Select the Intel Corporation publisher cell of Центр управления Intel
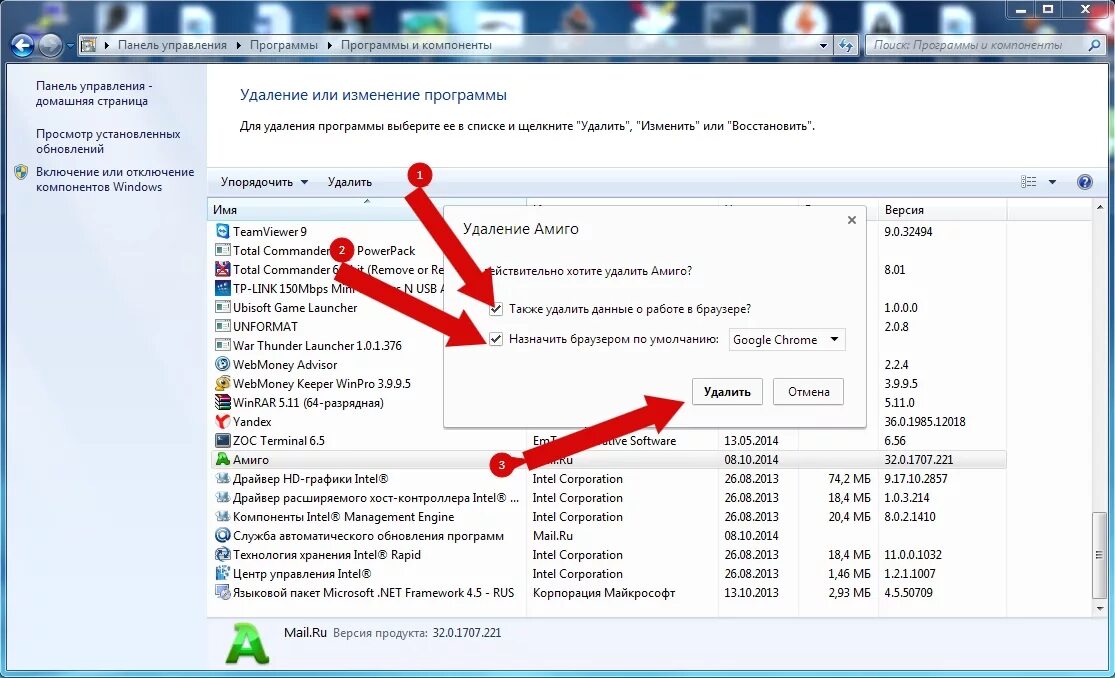1115x678 pixels. point(577,573)
